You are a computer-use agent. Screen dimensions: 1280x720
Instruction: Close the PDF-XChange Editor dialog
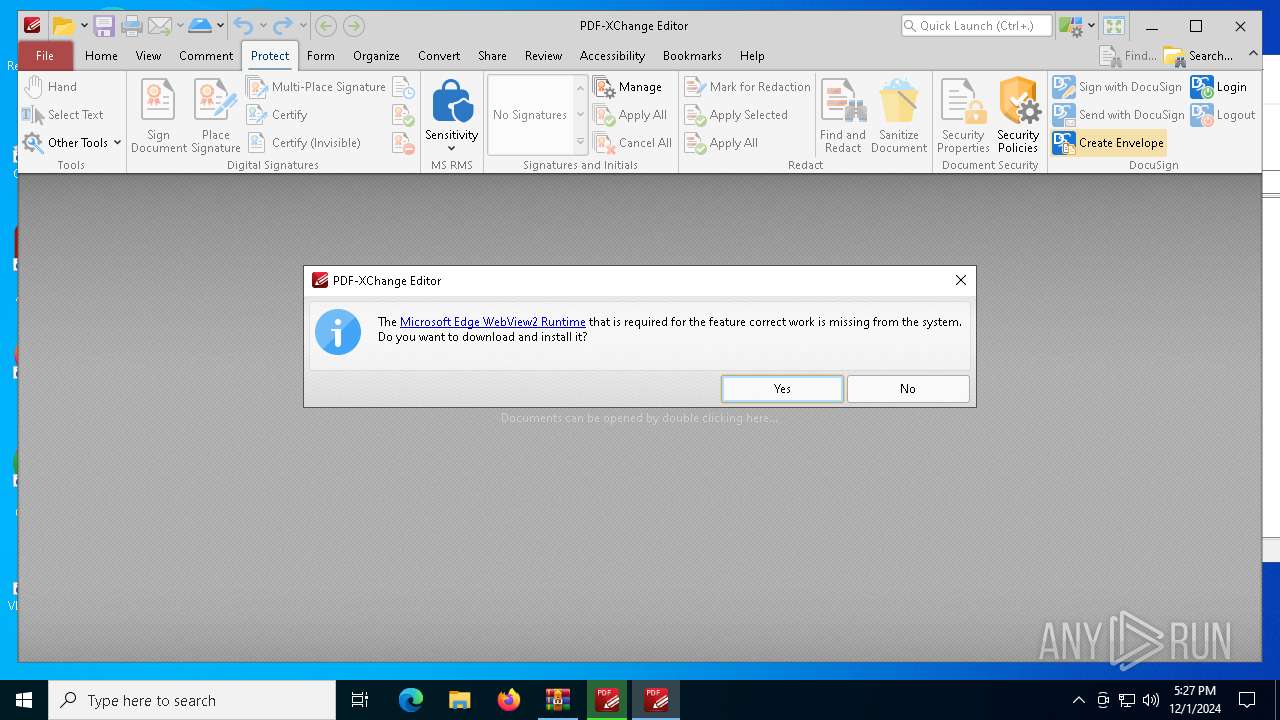960,280
